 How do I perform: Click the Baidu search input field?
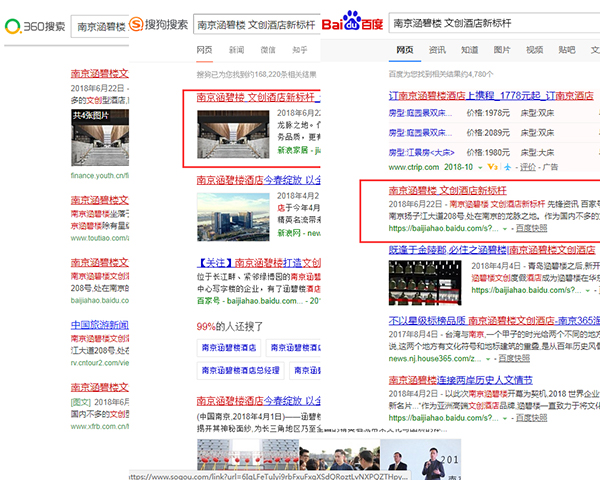(x=490, y=21)
